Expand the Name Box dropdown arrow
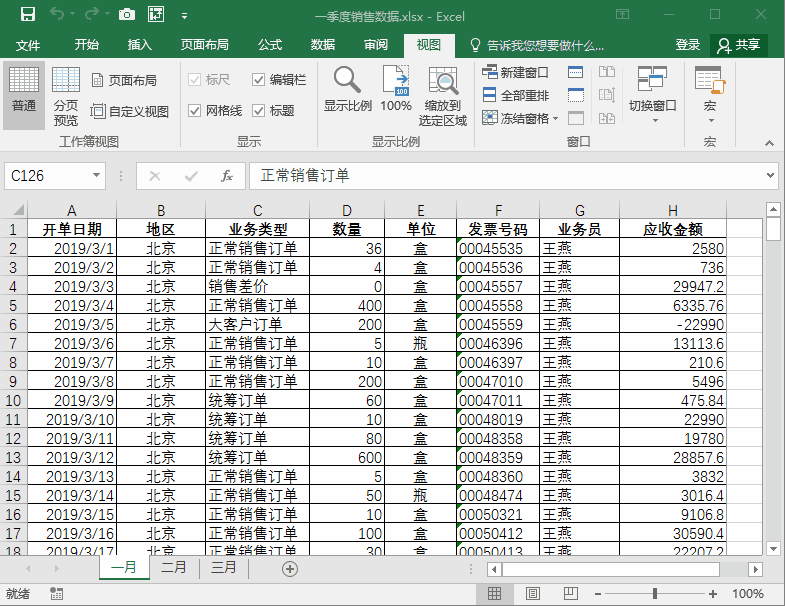Viewport: 785px width, 606px height. [x=97, y=176]
